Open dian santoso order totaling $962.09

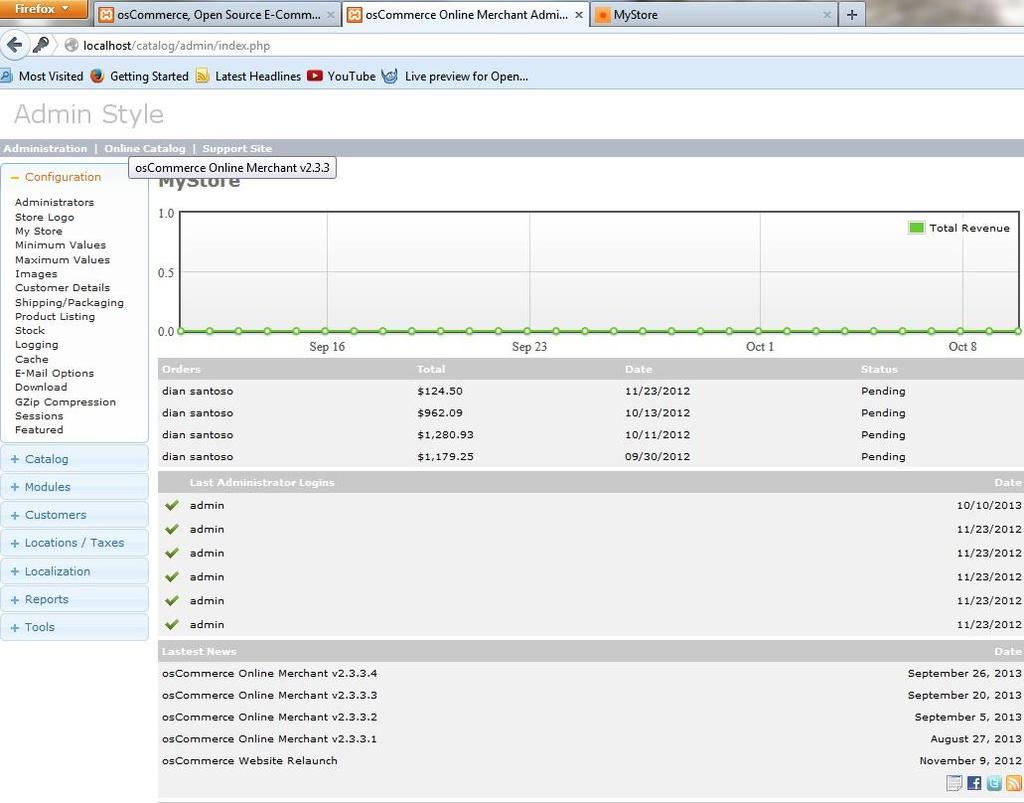coord(197,413)
